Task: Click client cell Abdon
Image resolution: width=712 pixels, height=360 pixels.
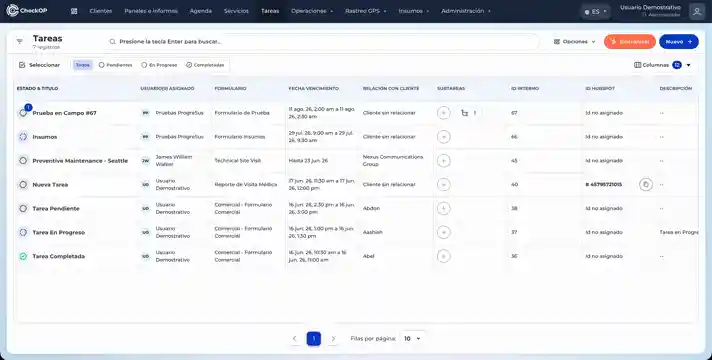Action: click(371, 208)
